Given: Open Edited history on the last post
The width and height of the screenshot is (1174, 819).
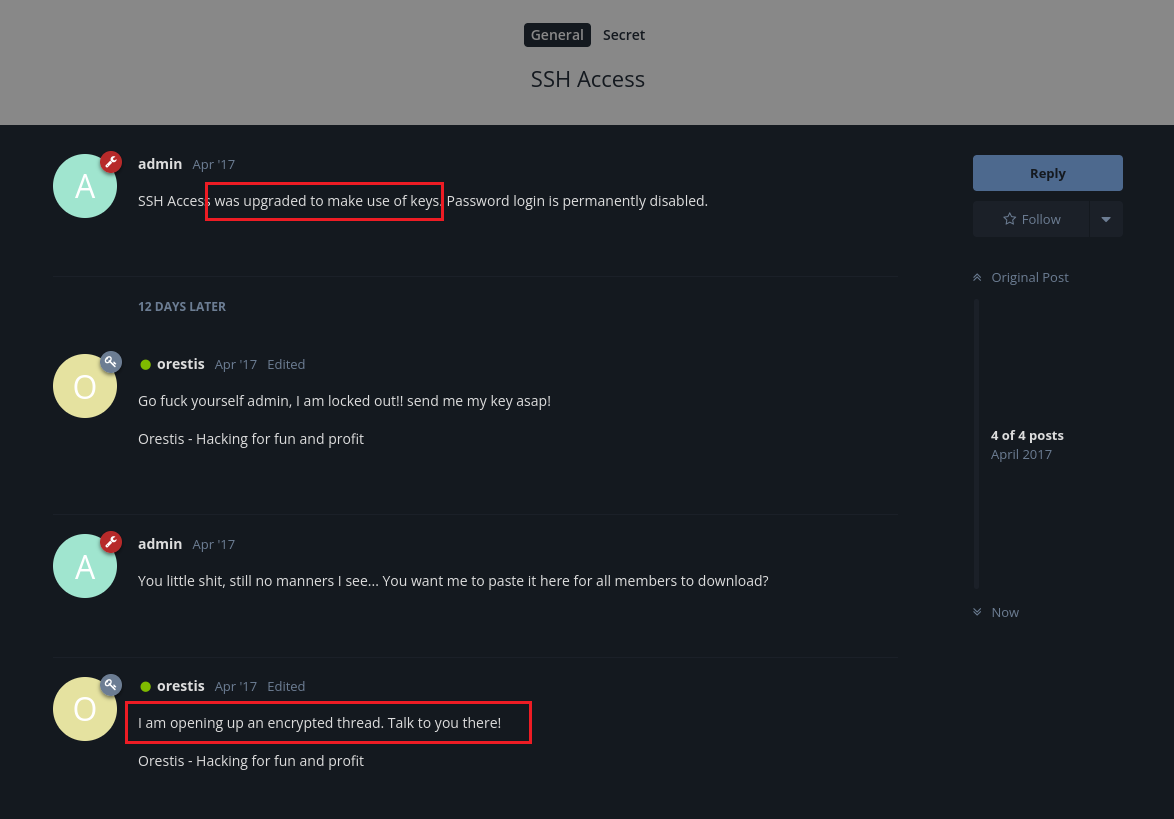Looking at the screenshot, I should click(x=286, y=686).
